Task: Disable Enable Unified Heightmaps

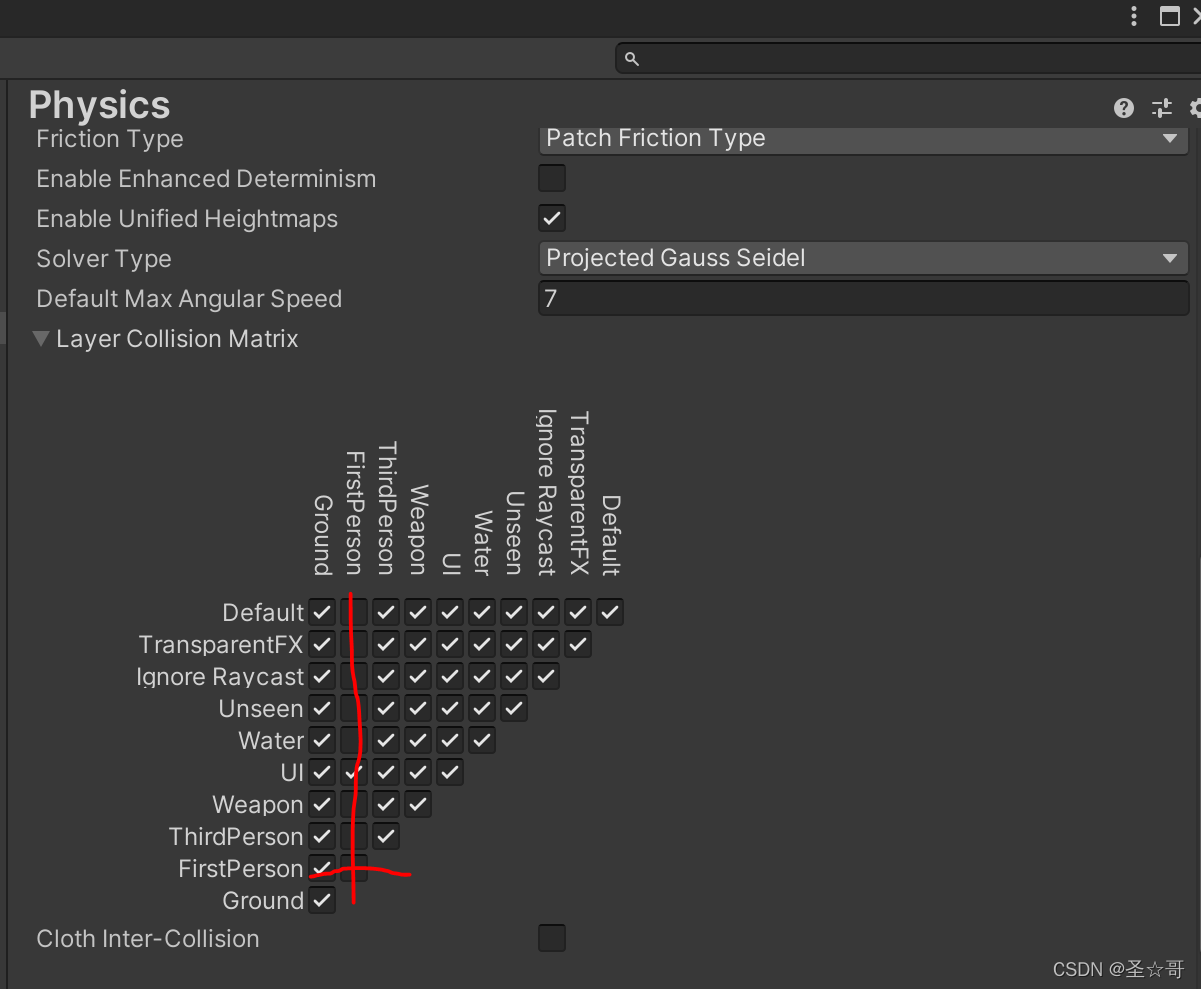Action: [551, 217]
